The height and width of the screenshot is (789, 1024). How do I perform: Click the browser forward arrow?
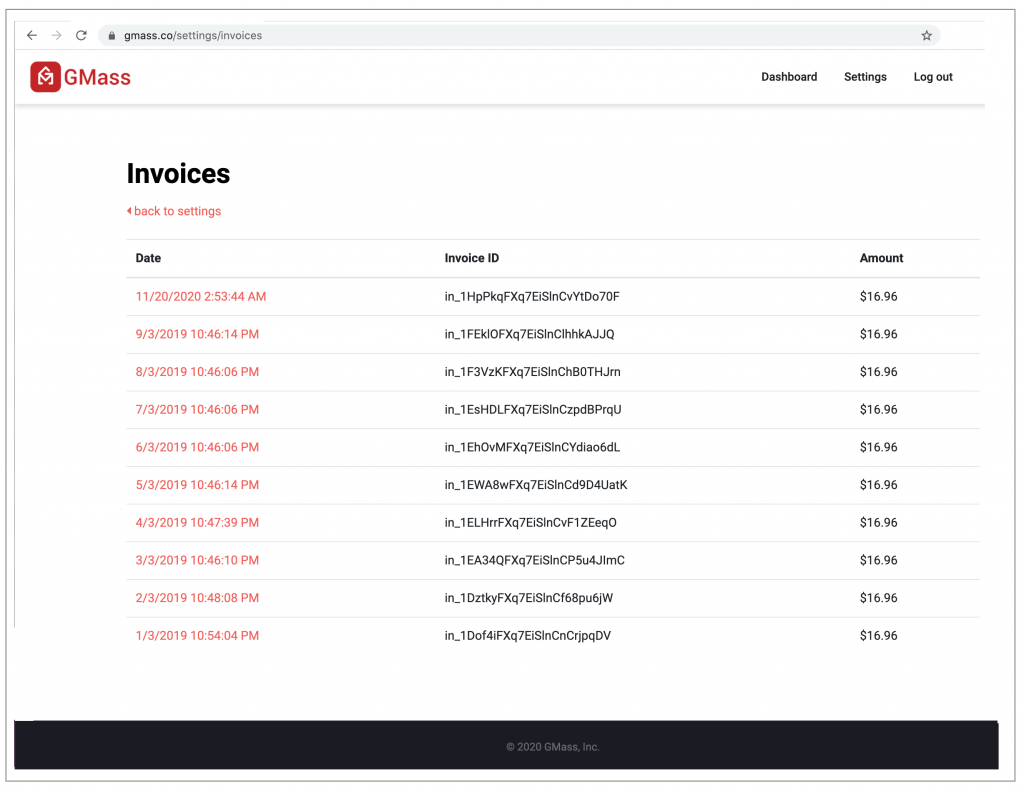coord(57,35)
